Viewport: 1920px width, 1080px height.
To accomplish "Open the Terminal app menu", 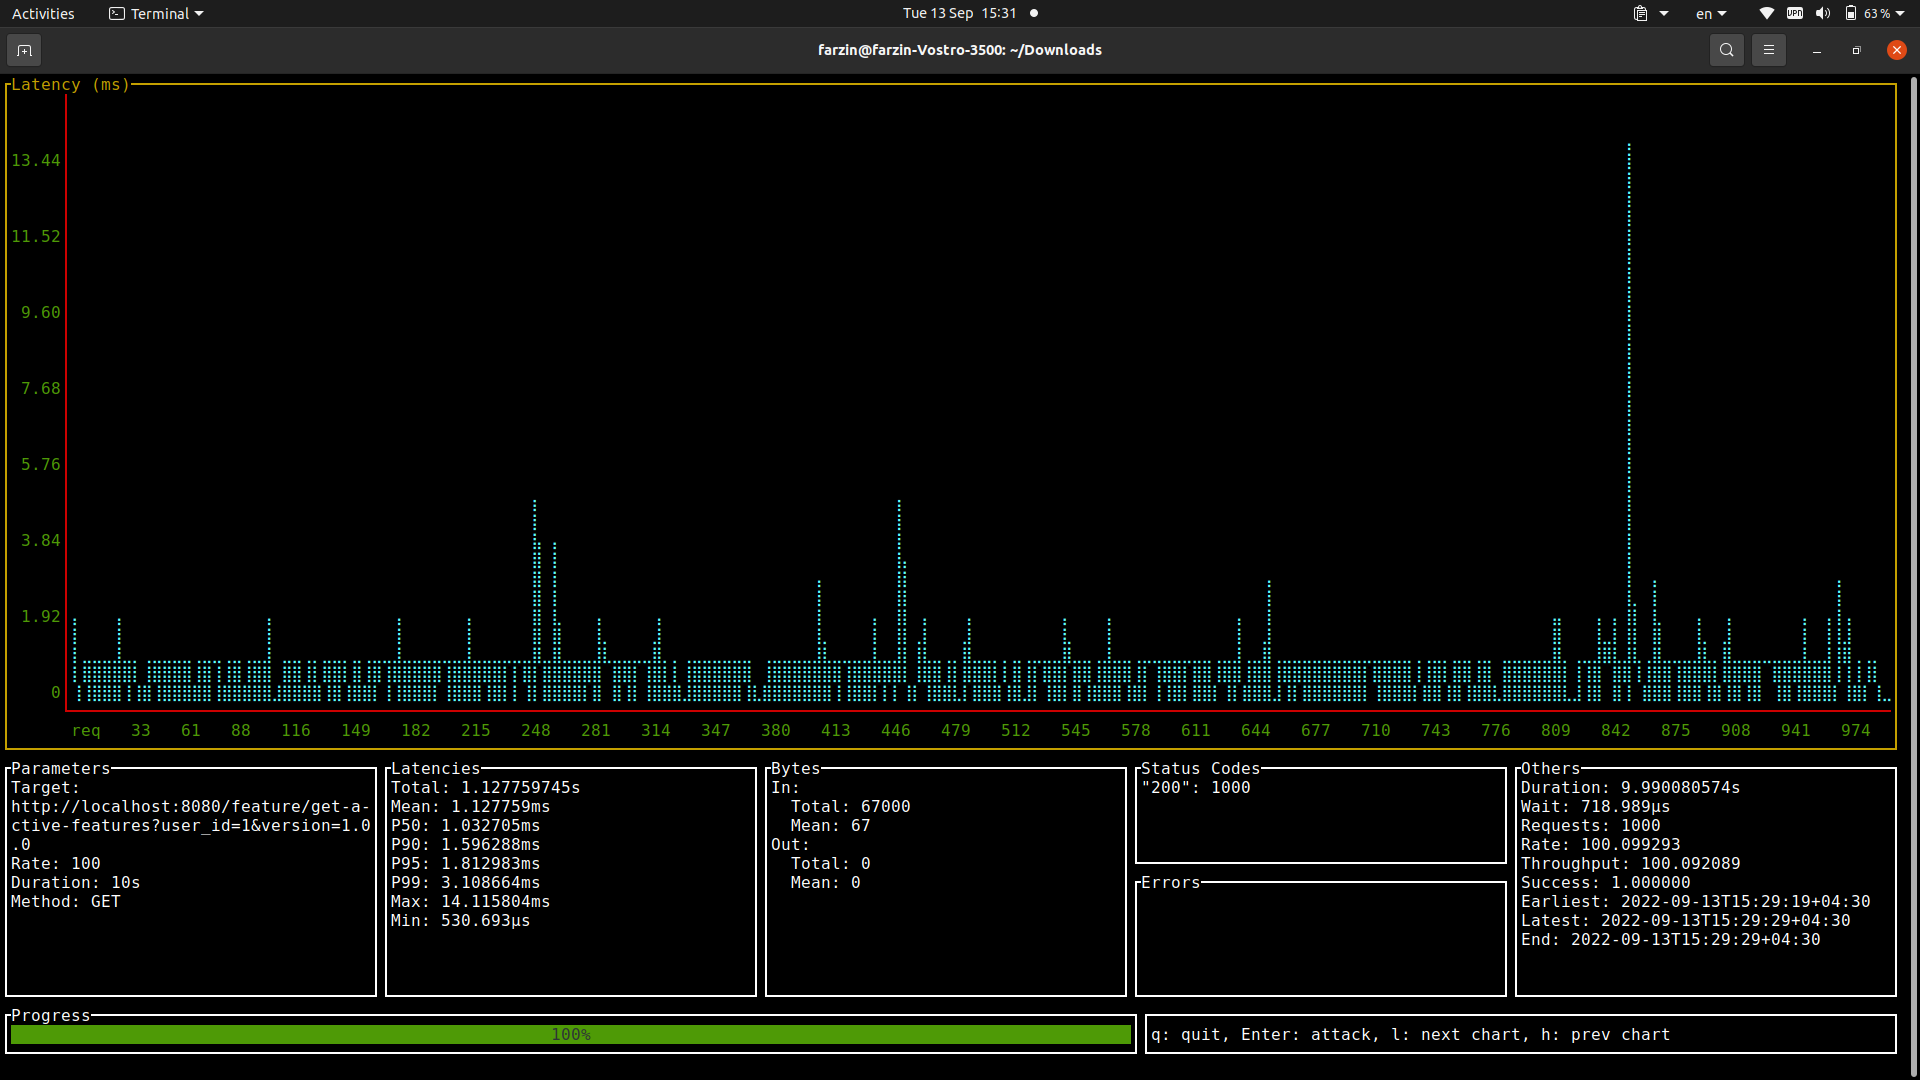I will point(156,14).
